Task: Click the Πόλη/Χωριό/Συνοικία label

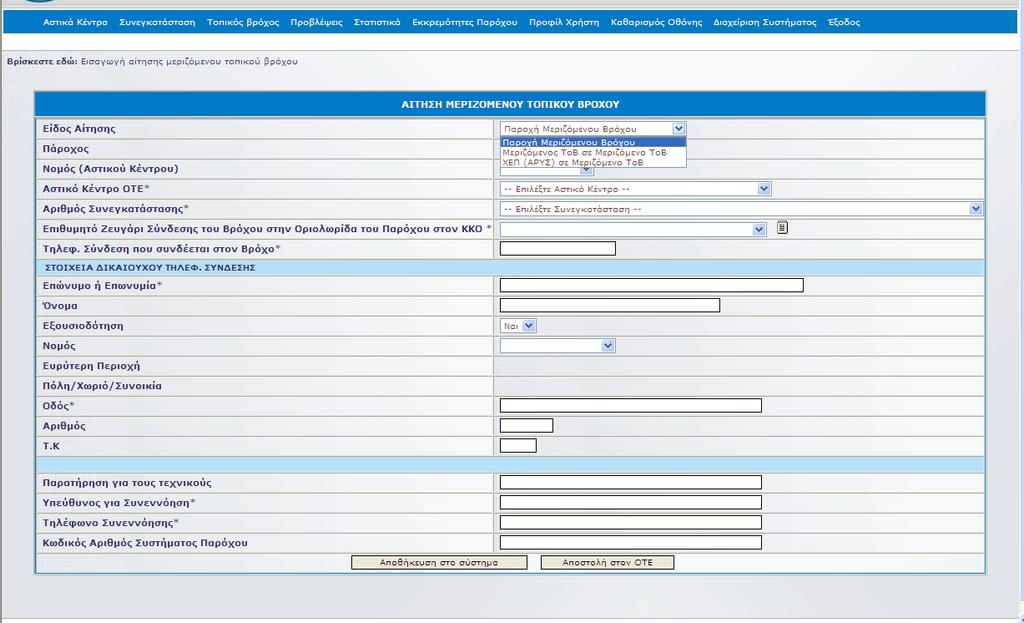Action: [102, 386]
